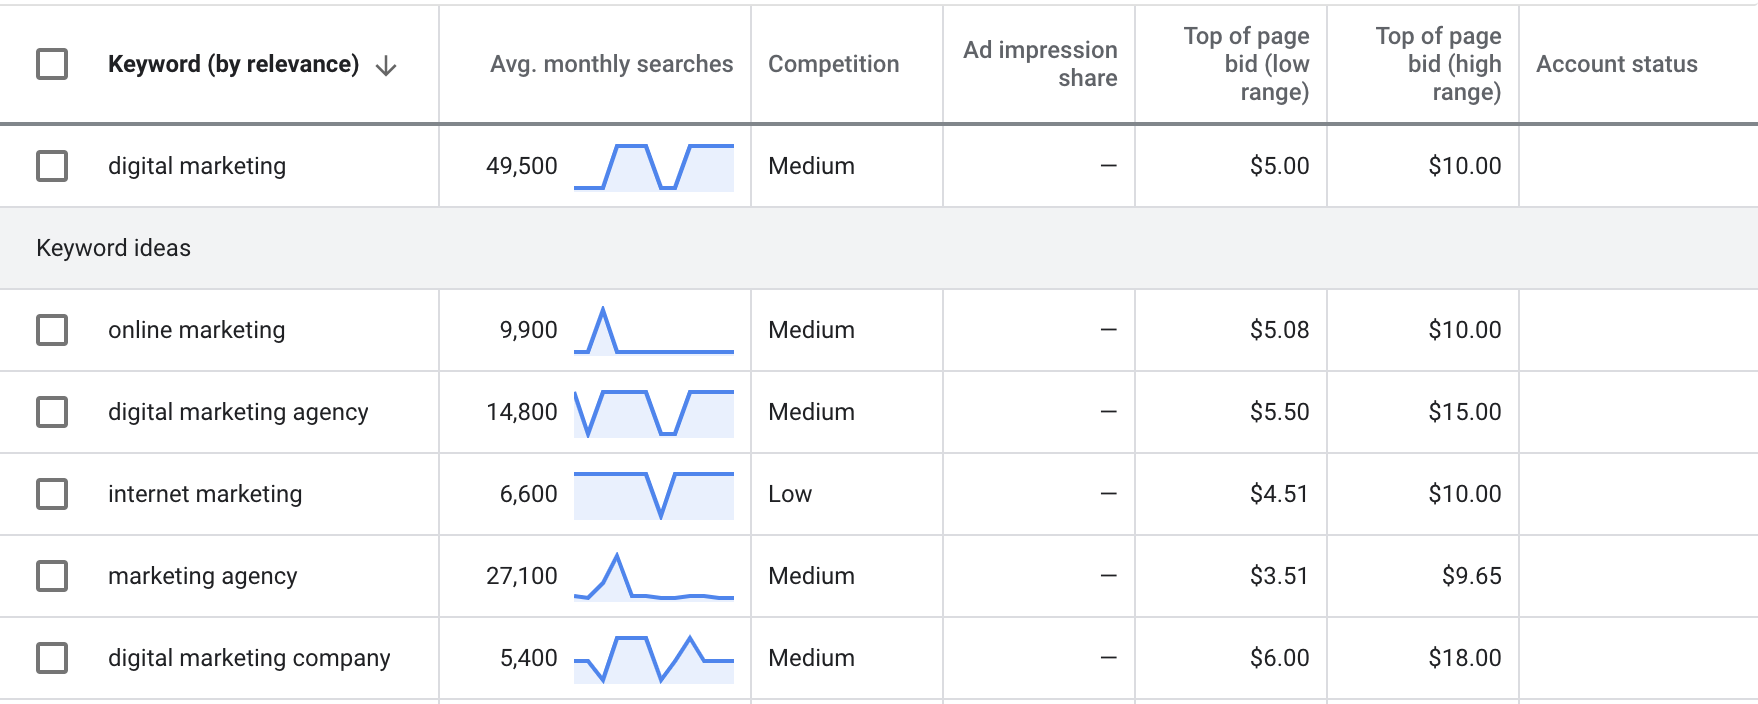The height and width of the screenshot is (704, 1758).
Task: Check the box for digital marketing
Action: 52,166
